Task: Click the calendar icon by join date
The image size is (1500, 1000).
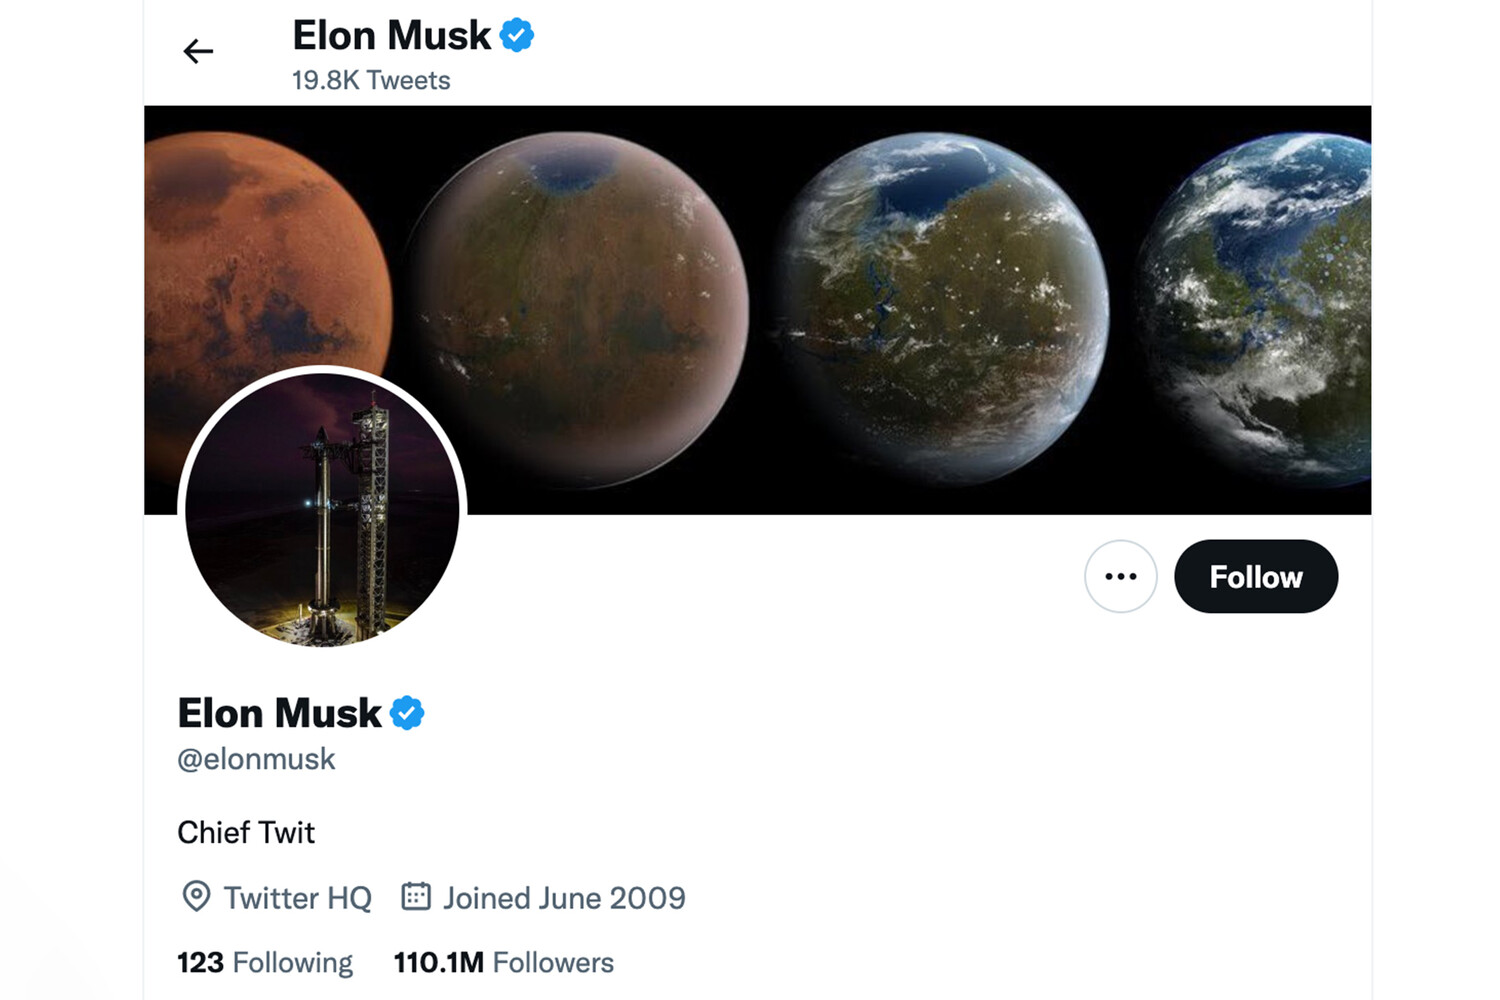Action: (x=416, y=896)
